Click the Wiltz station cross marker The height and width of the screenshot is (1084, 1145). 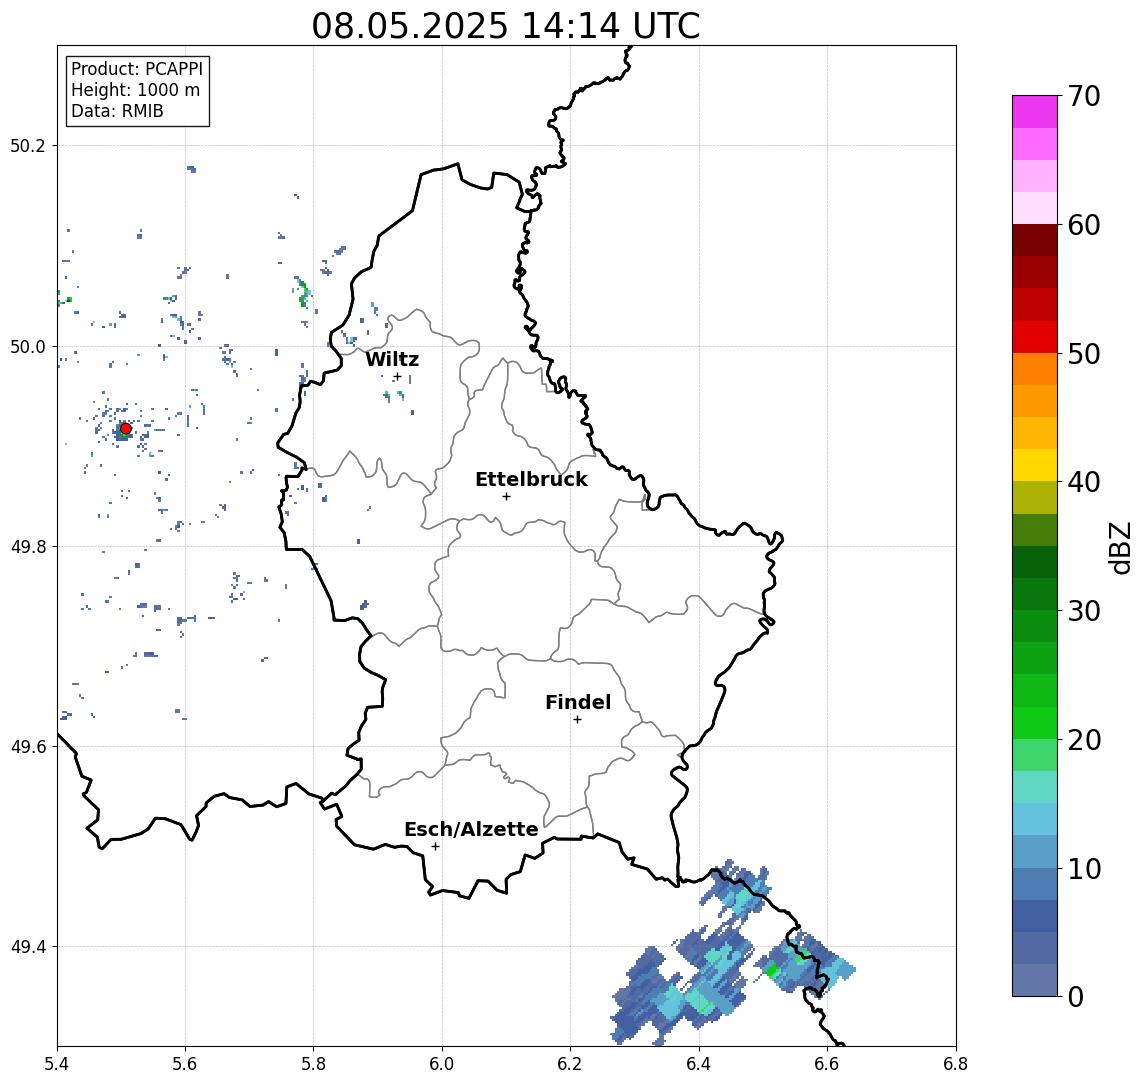click(397, 377)
